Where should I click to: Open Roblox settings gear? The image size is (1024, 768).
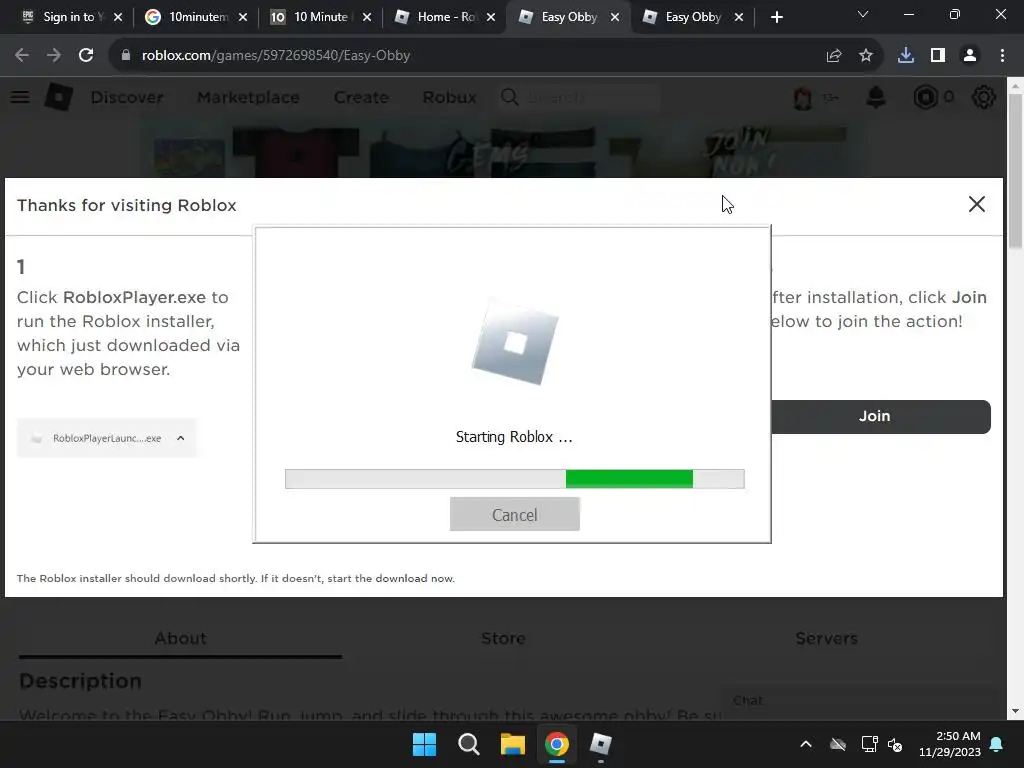[x=984, y=97]
